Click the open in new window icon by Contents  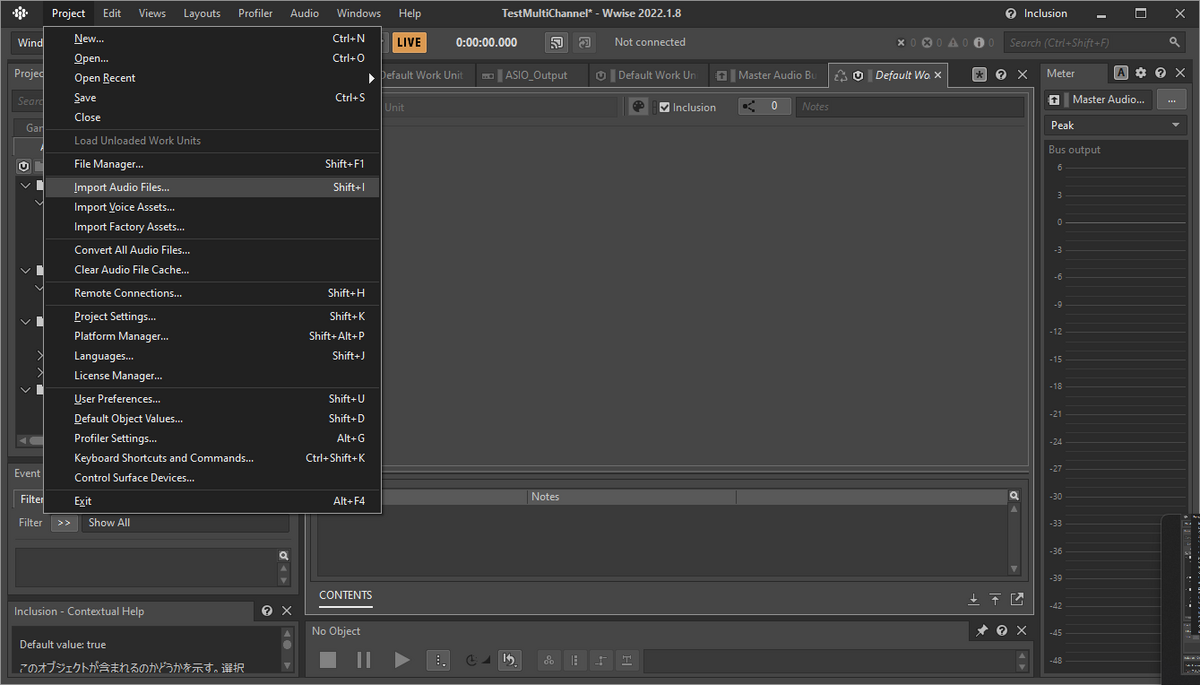1017,599
